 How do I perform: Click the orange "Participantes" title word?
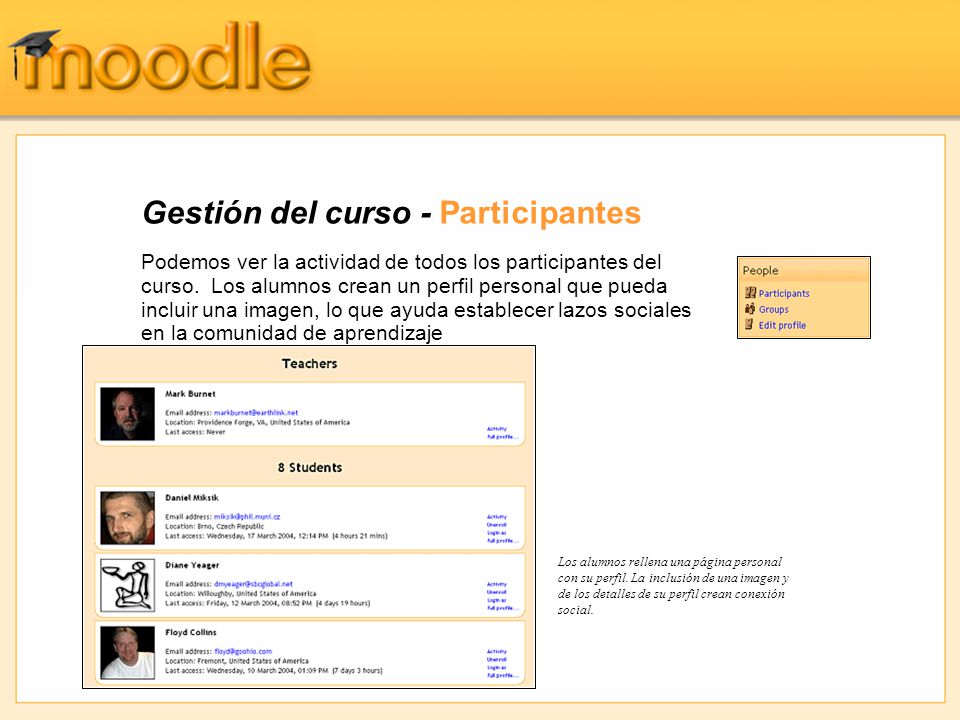click(x=540, y=213)
